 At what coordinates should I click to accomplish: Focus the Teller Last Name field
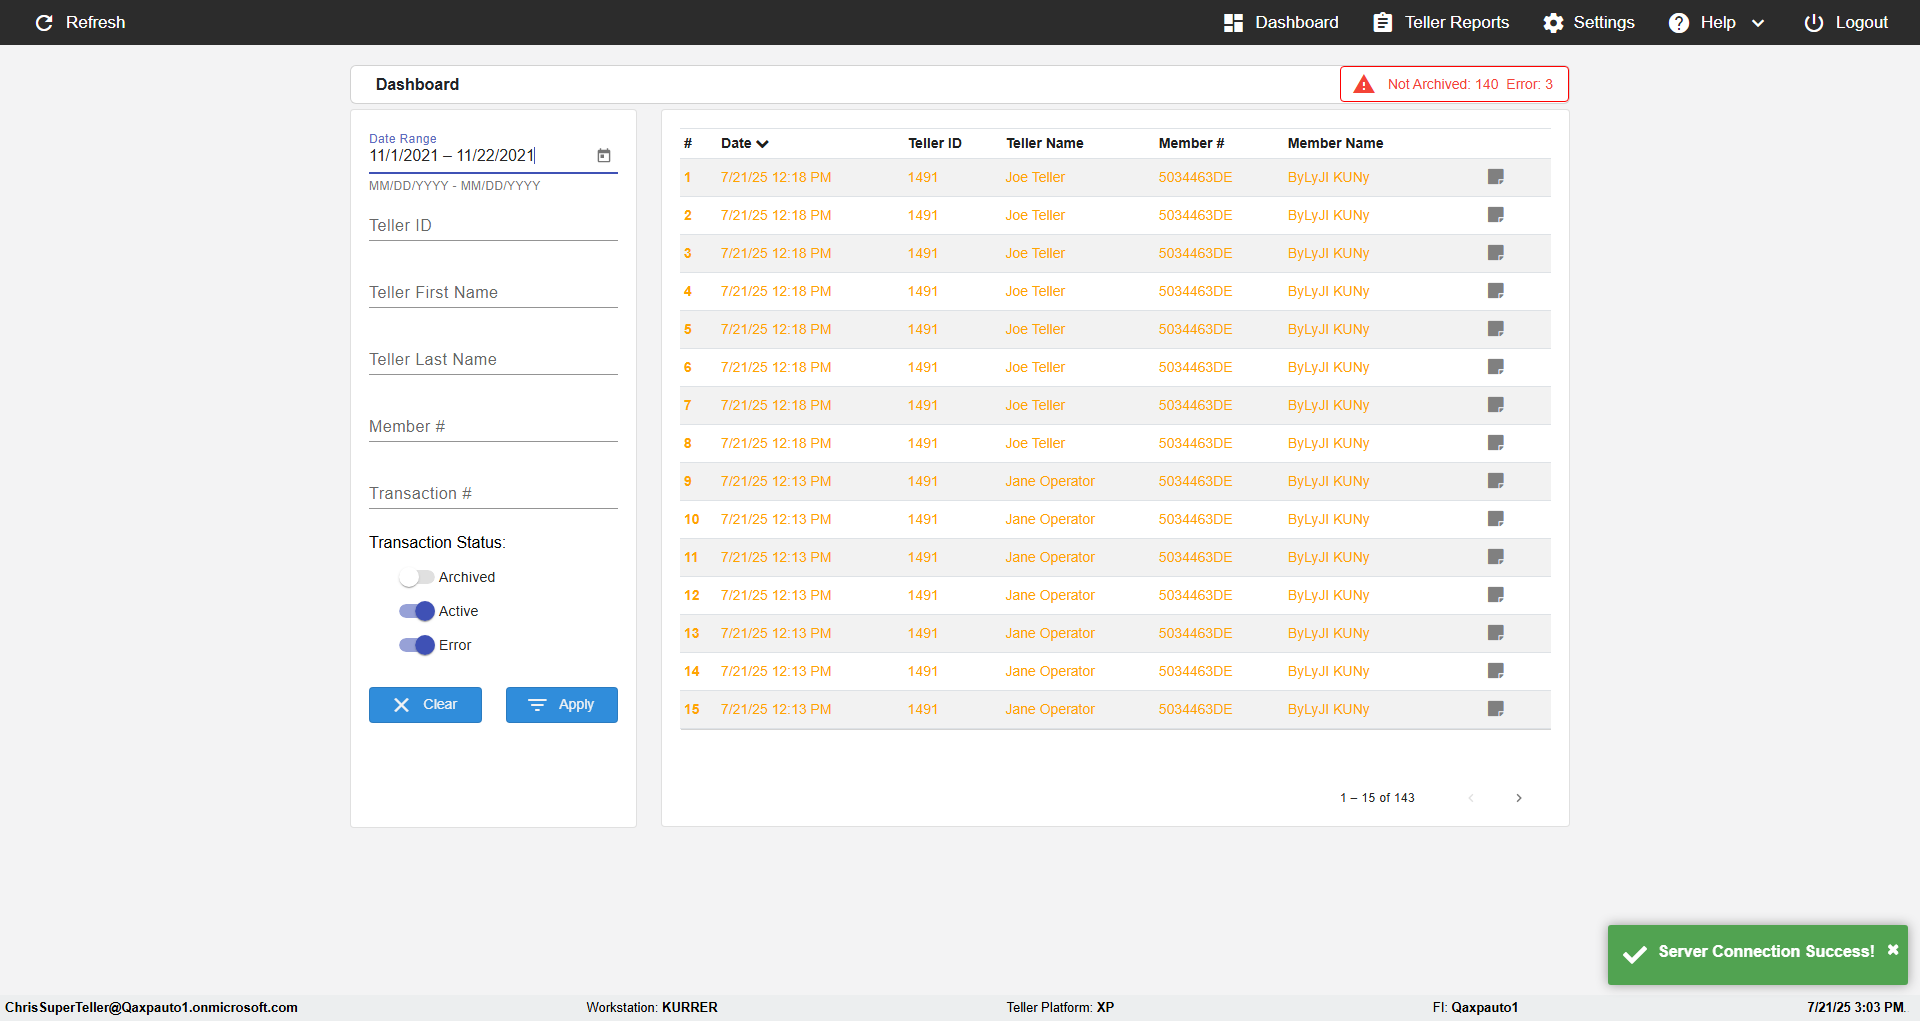tap(493, 360)
